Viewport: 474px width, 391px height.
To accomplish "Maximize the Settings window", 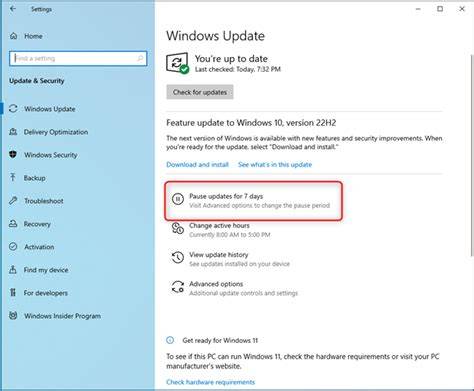I will click(440, 9).
